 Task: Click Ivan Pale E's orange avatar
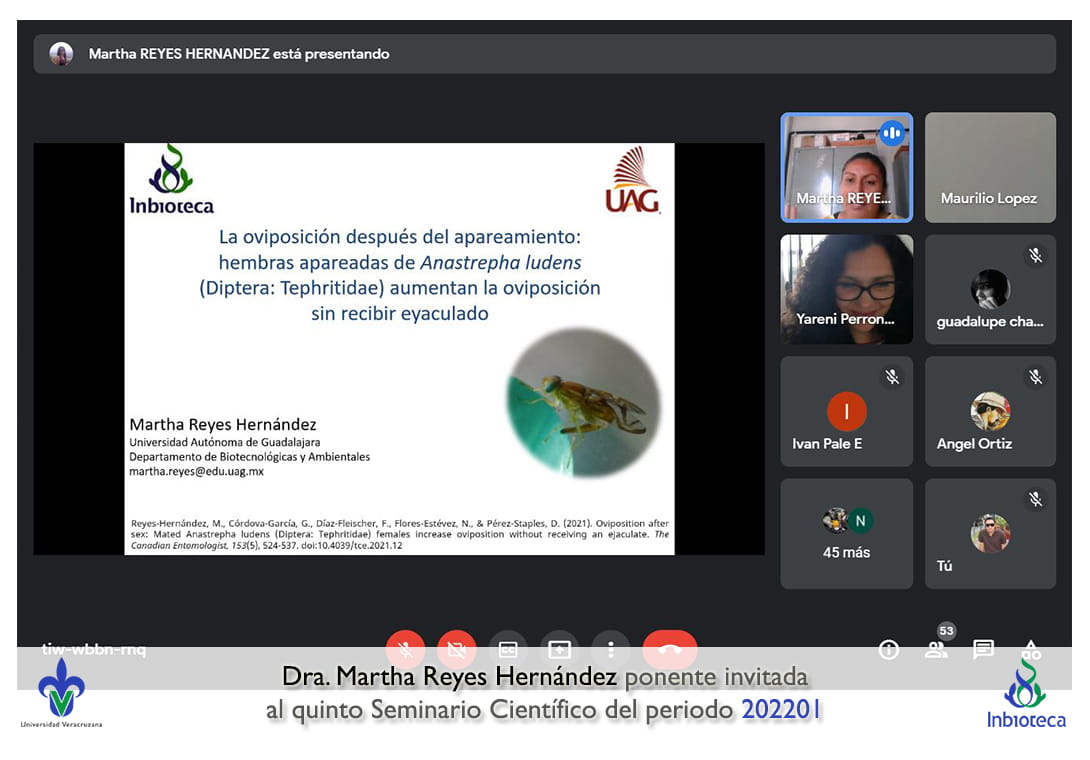tap(846, 411)
